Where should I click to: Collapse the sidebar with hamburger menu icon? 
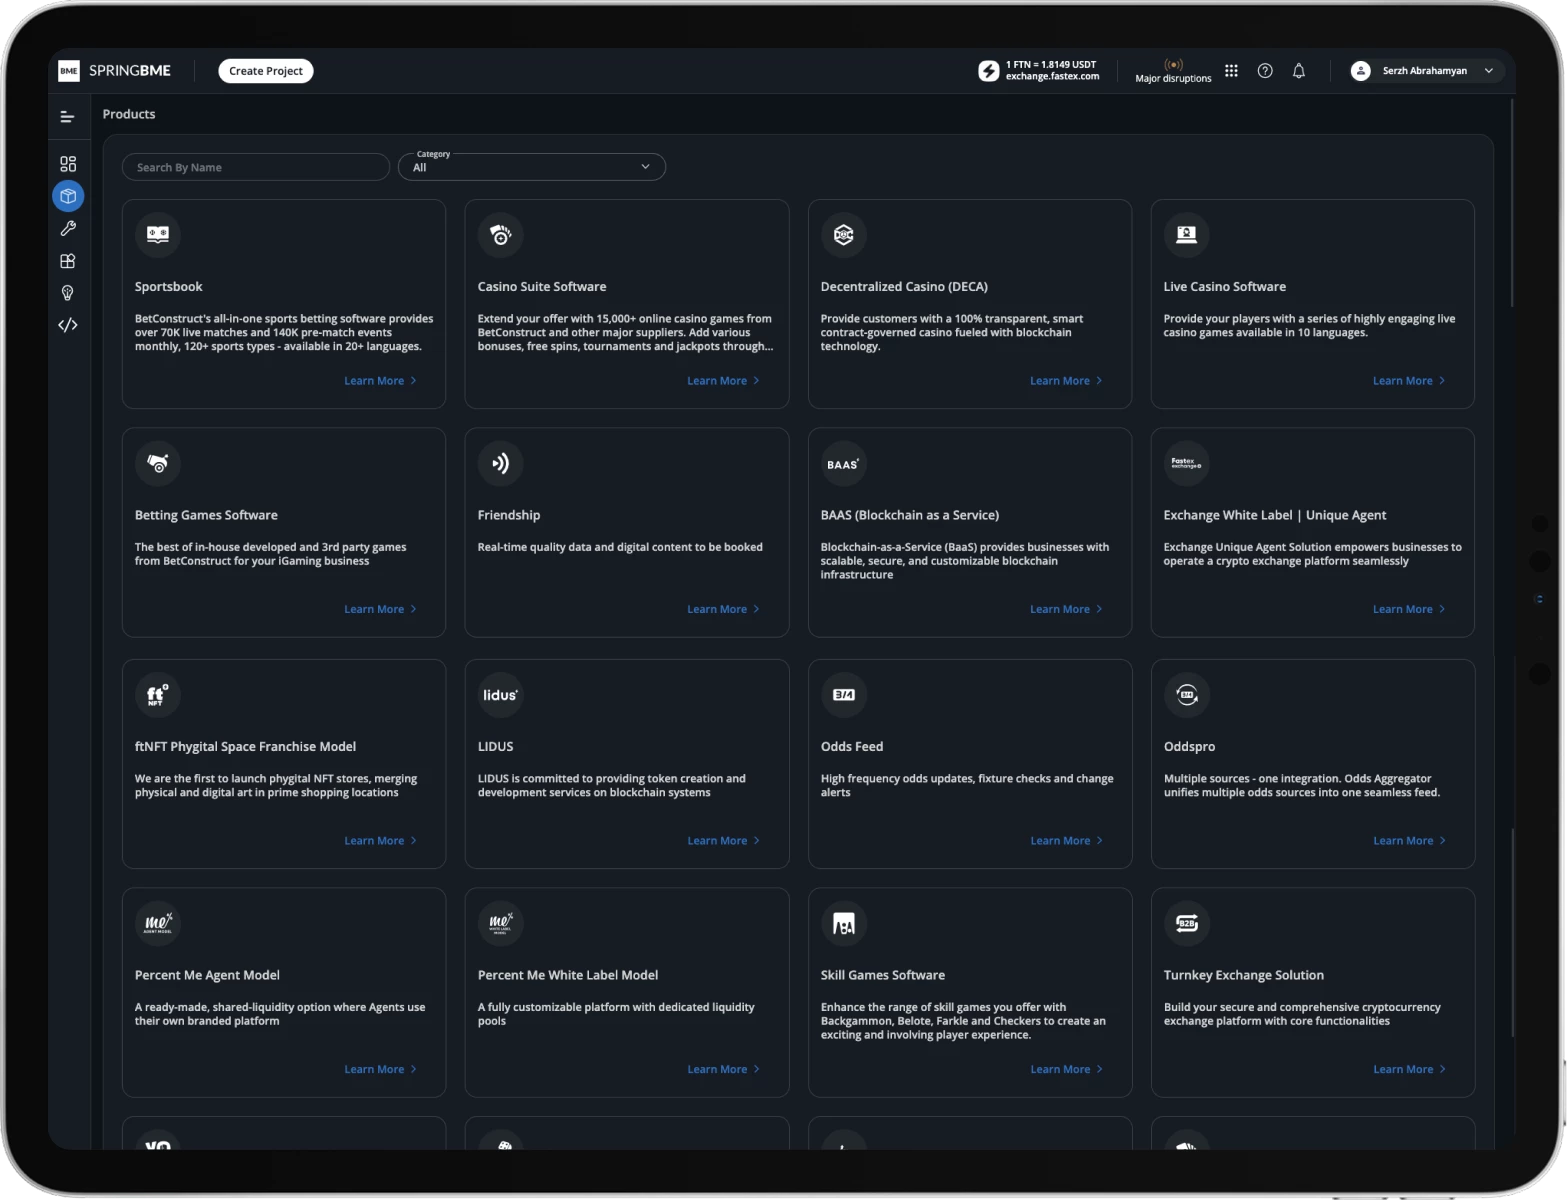(x=67, y=117)
